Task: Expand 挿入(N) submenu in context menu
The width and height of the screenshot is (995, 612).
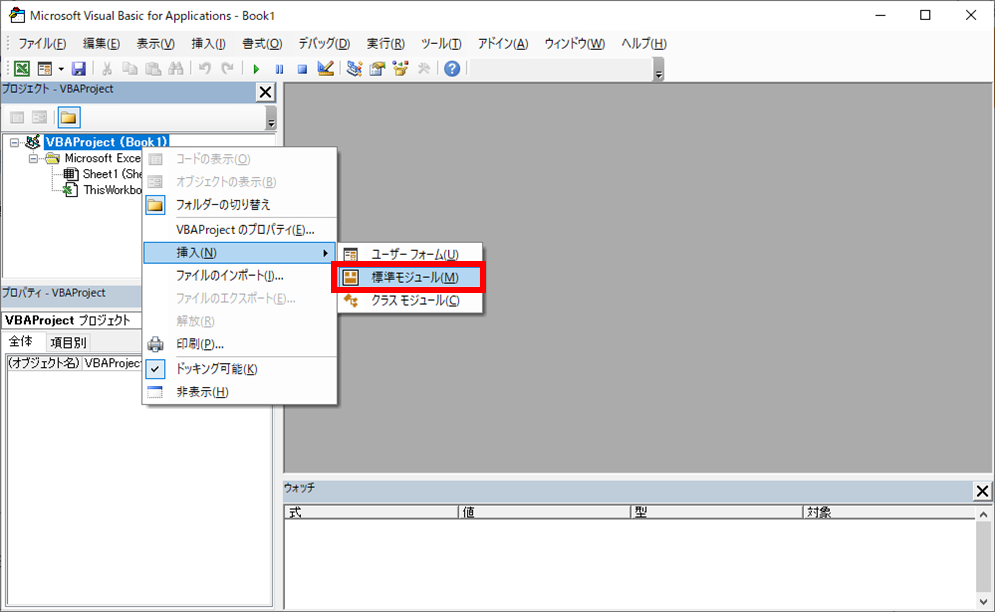Action: [x=240, y=253]
